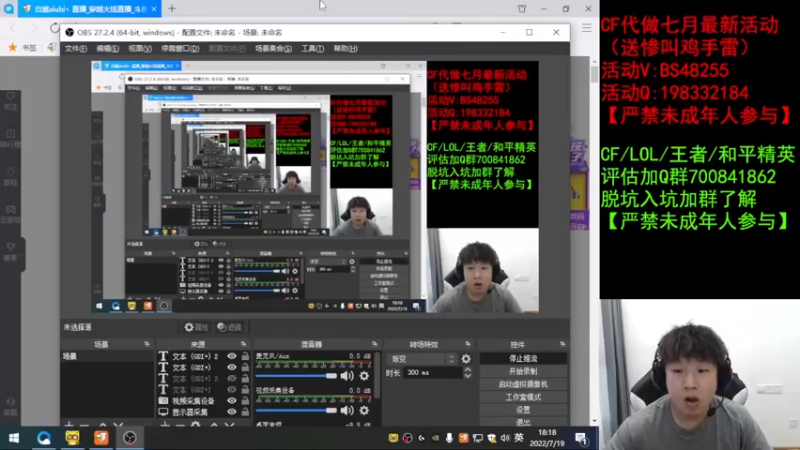Show the dimmed 文本 (GDI+) 2 source
The image size is (800, 450).
[x=232, y=379]
